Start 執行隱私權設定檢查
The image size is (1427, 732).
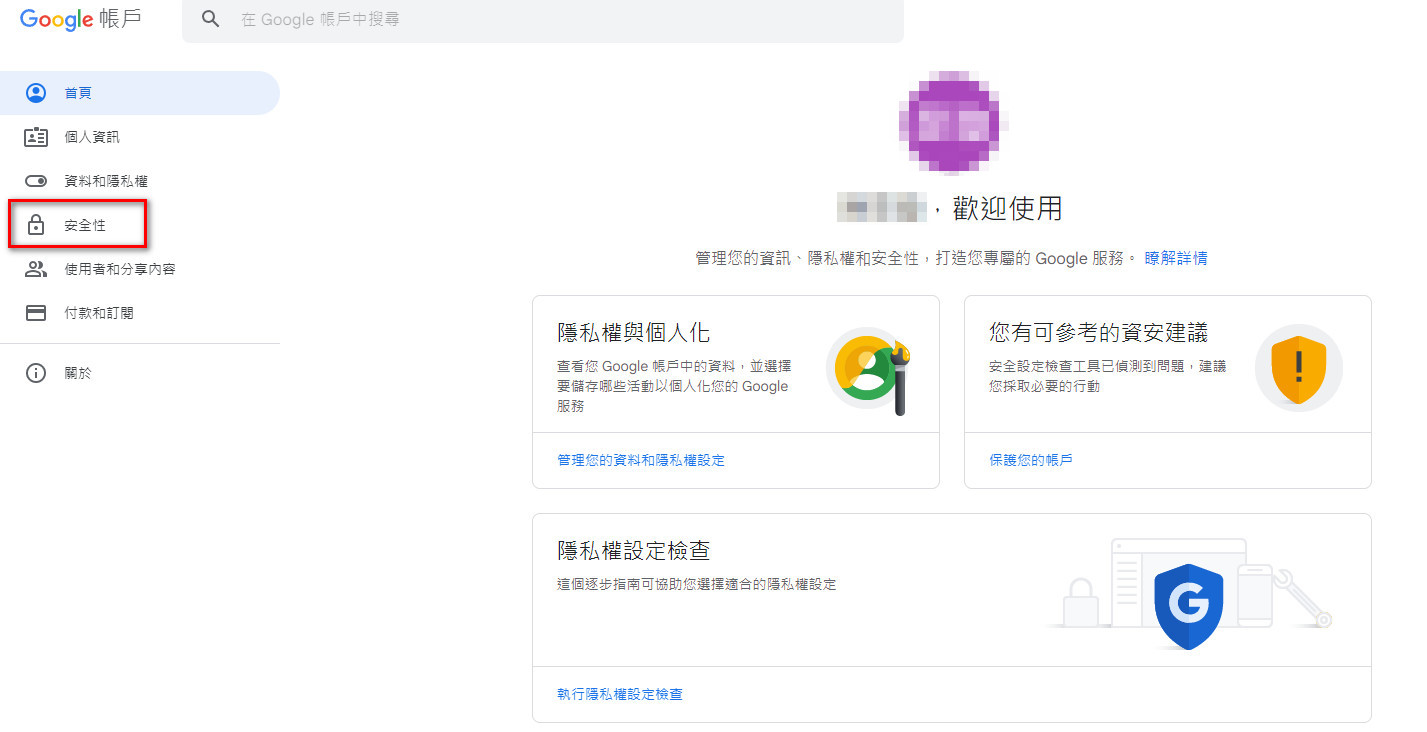tap(619, 693)
